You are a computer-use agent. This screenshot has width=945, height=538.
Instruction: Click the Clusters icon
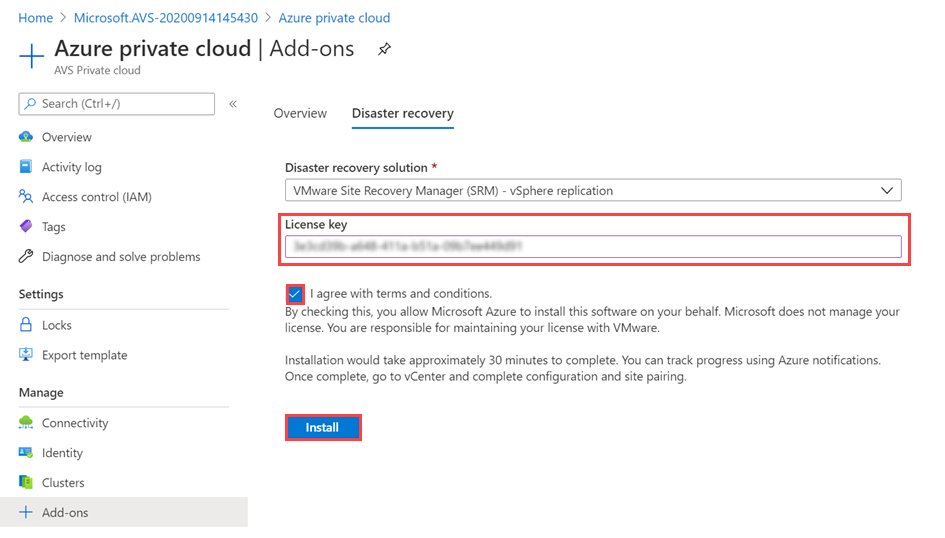click(x=26, y=482)
